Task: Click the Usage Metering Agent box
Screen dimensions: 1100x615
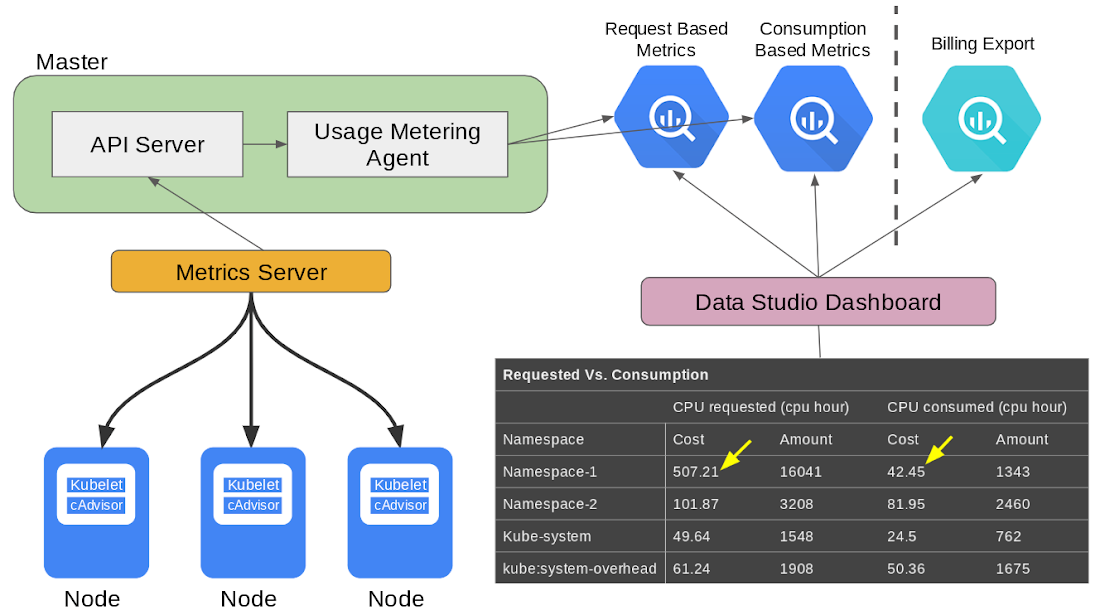Action: [397, 144]
